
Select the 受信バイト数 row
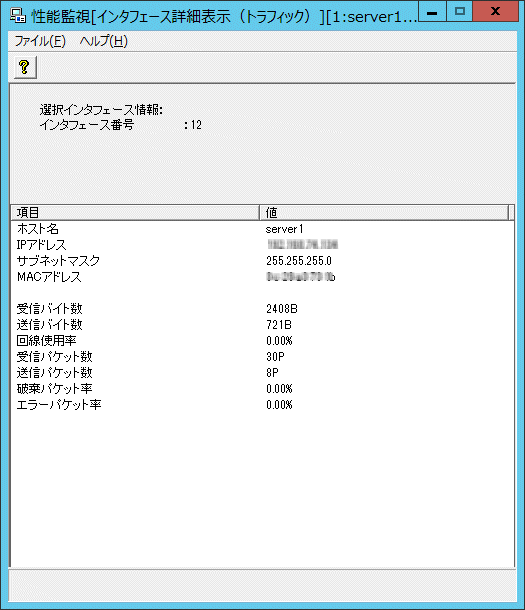point(262,309)
